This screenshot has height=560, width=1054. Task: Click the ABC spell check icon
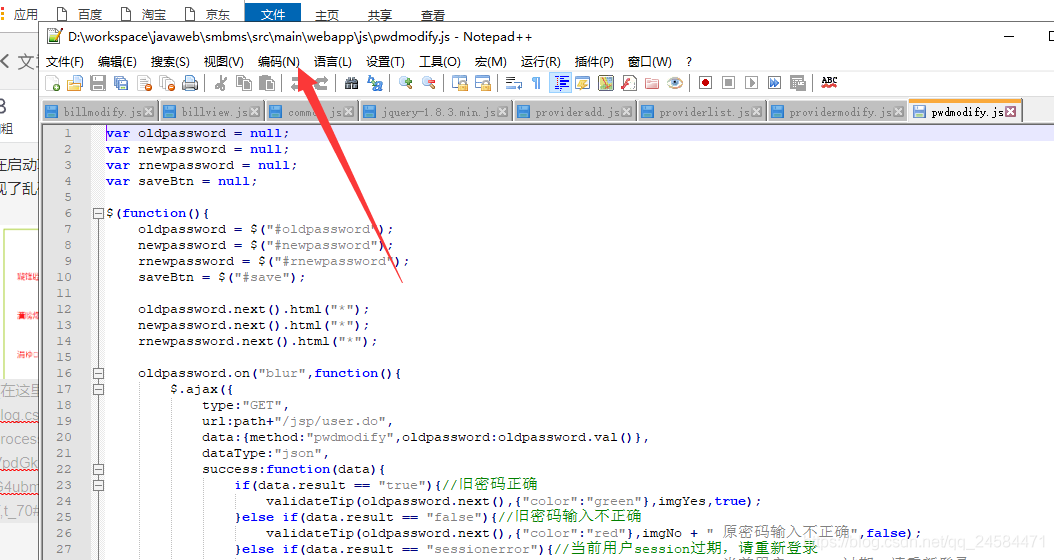(x=829, y=83)
